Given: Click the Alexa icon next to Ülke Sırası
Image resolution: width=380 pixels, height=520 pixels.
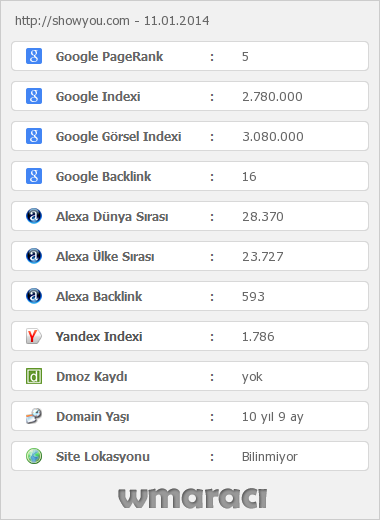Looking at the screenshot, I should 34,256.
